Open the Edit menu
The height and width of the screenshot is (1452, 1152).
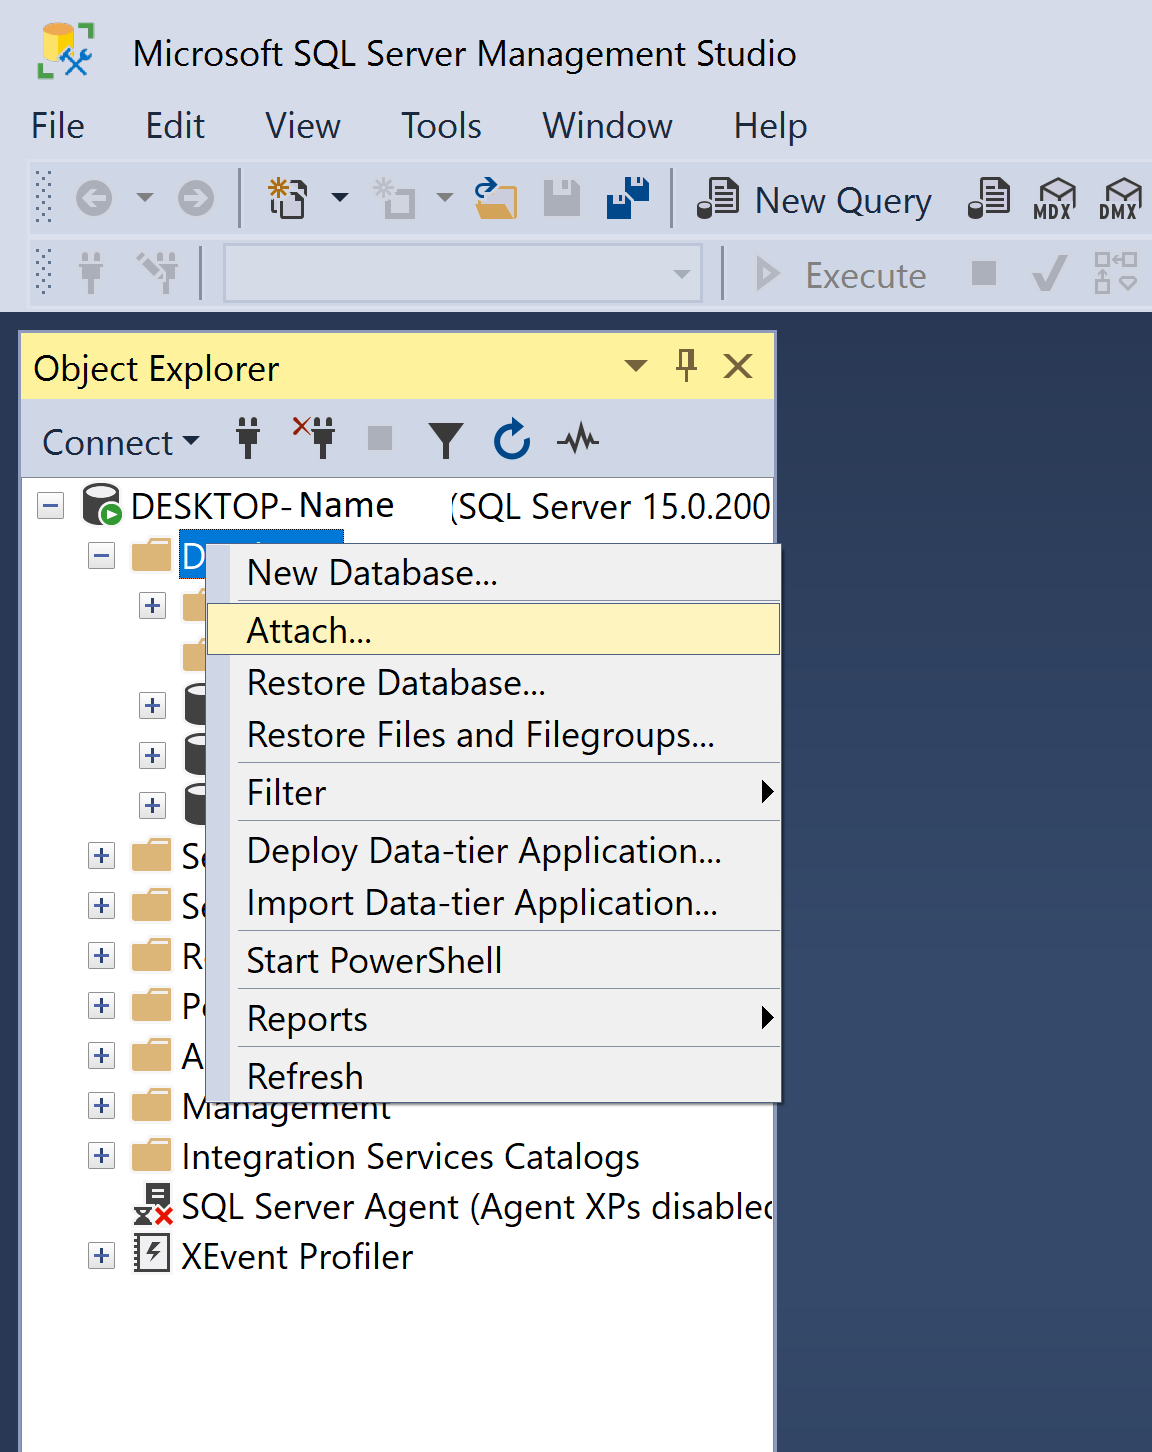coord(175,126)
